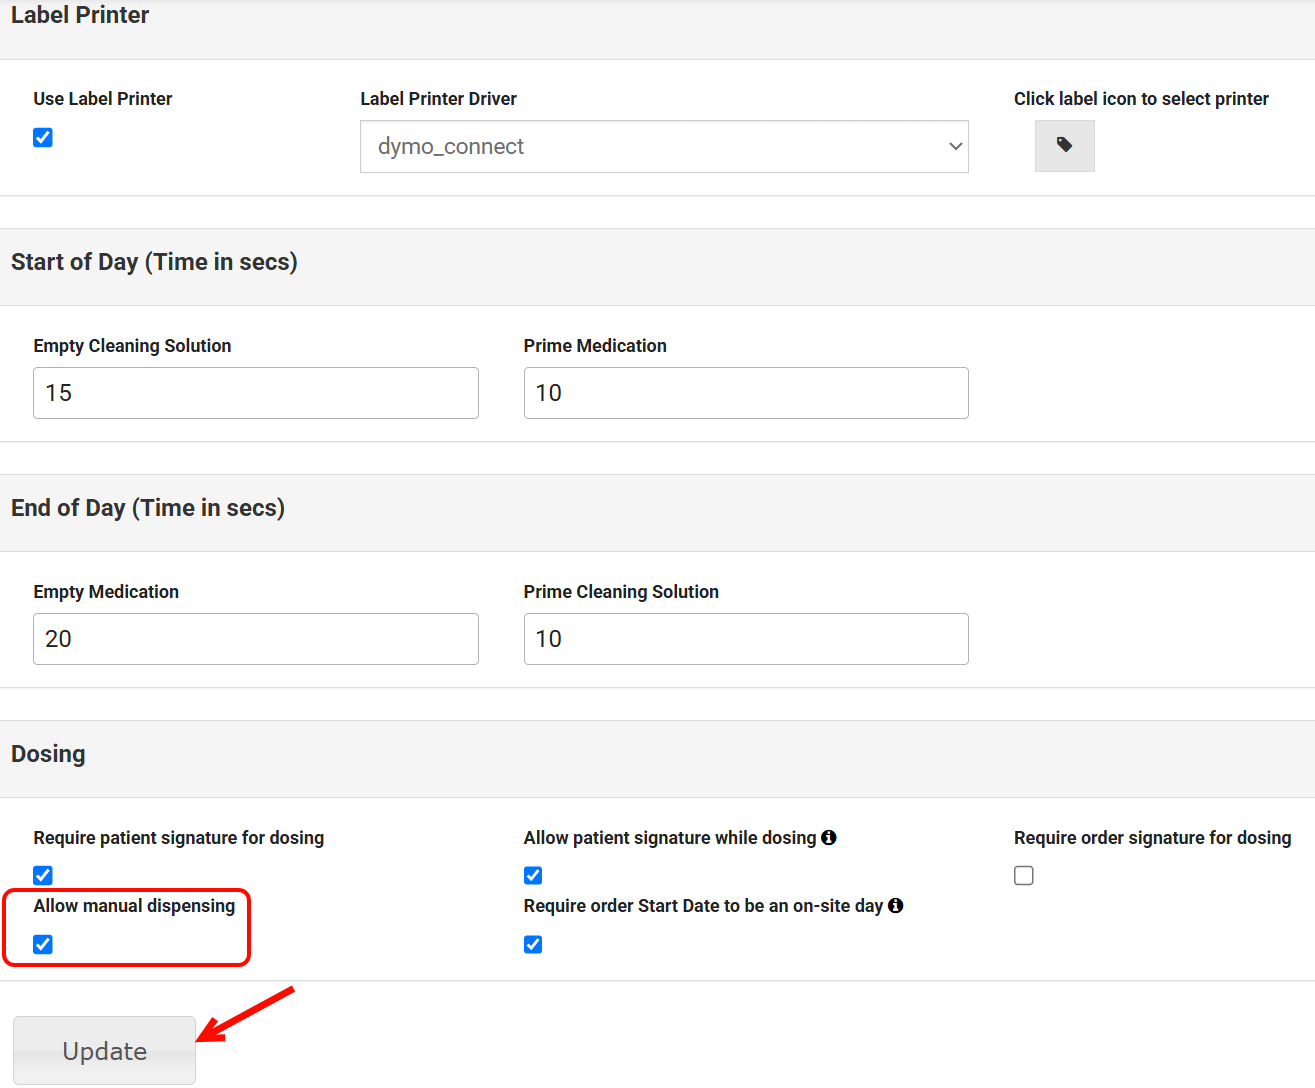Toggle Require order Start Date on-site day checkbox
This screenshot has width=1315, height=1088.
click(533, 944)
